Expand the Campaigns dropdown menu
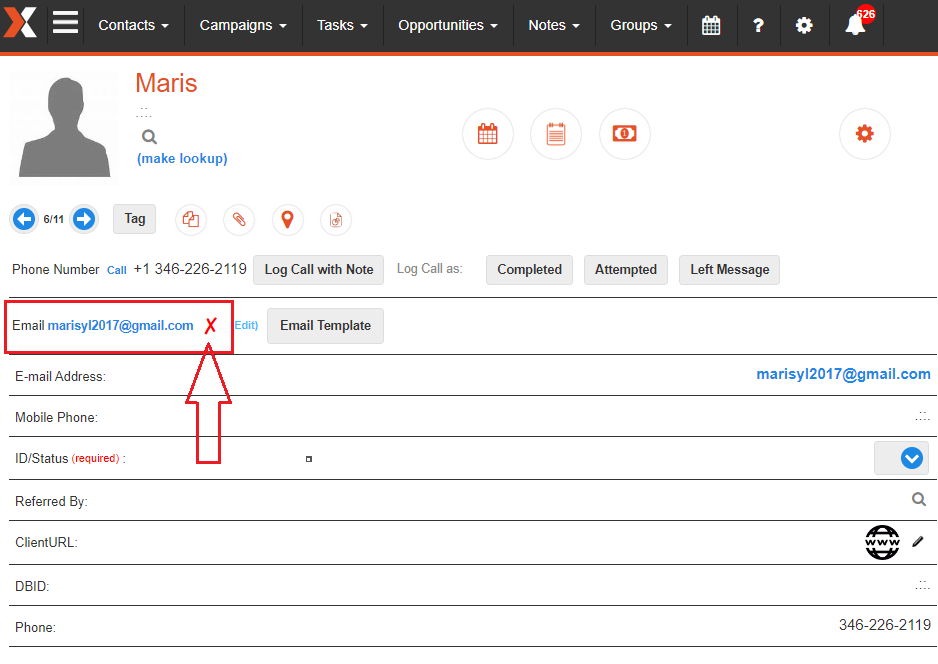Image resolution: width=938 pixels, height=664 pixels. [243, 25]
